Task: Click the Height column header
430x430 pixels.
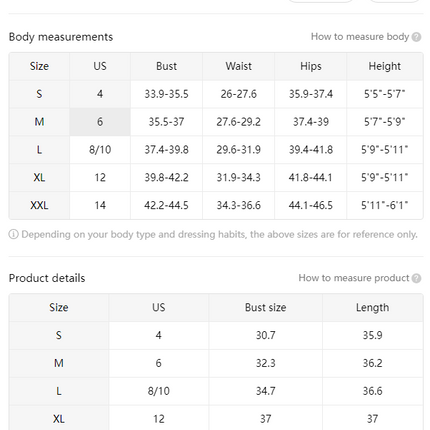Action: 385,66
